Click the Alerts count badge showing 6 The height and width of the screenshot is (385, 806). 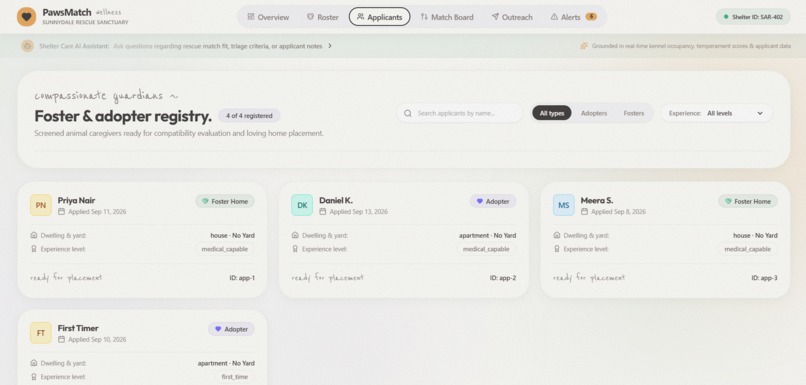591,16
